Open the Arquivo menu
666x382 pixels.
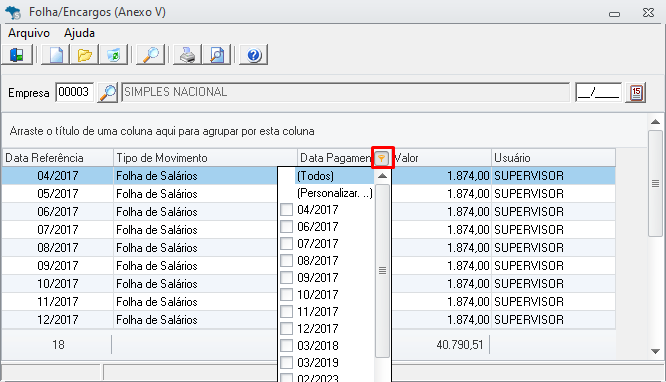[x=29, y=33]
